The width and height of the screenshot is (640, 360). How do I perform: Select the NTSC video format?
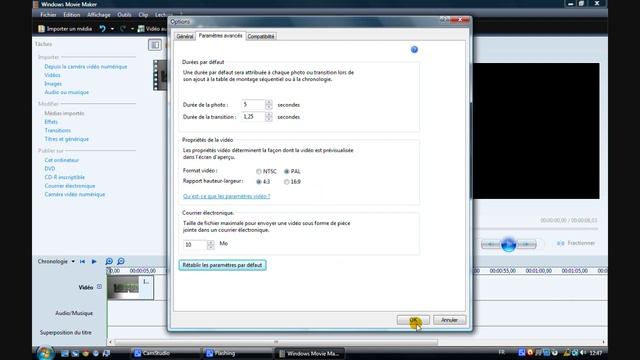click(259, 171)
